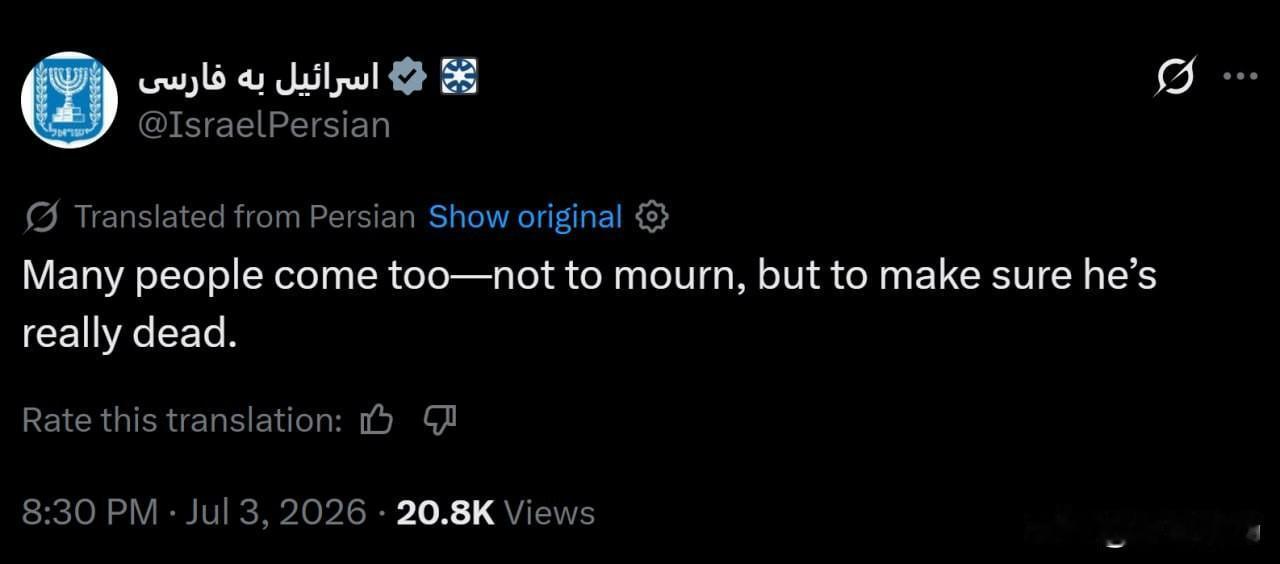Open the Grok explain-post icon at top right
This screenshot has width=1280, height=564.
tap(1175, 77)
